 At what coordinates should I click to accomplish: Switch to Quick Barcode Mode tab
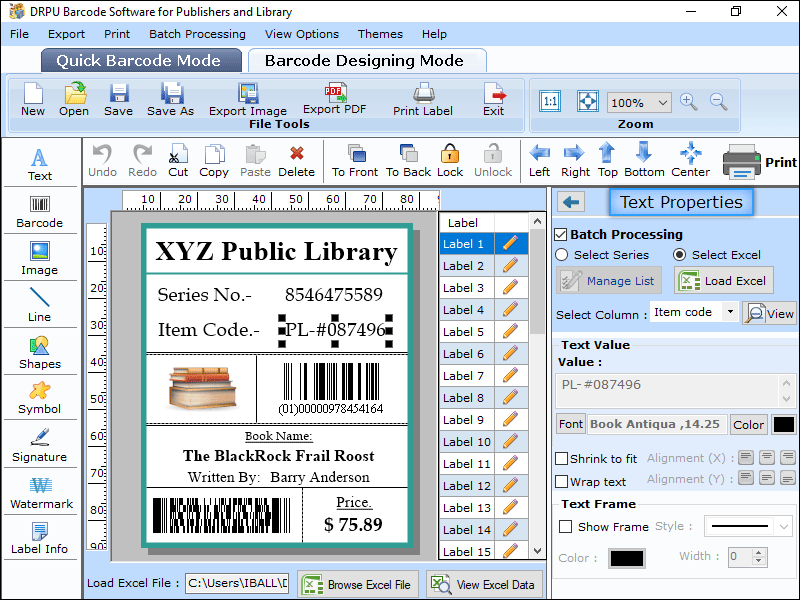(141, 61)
